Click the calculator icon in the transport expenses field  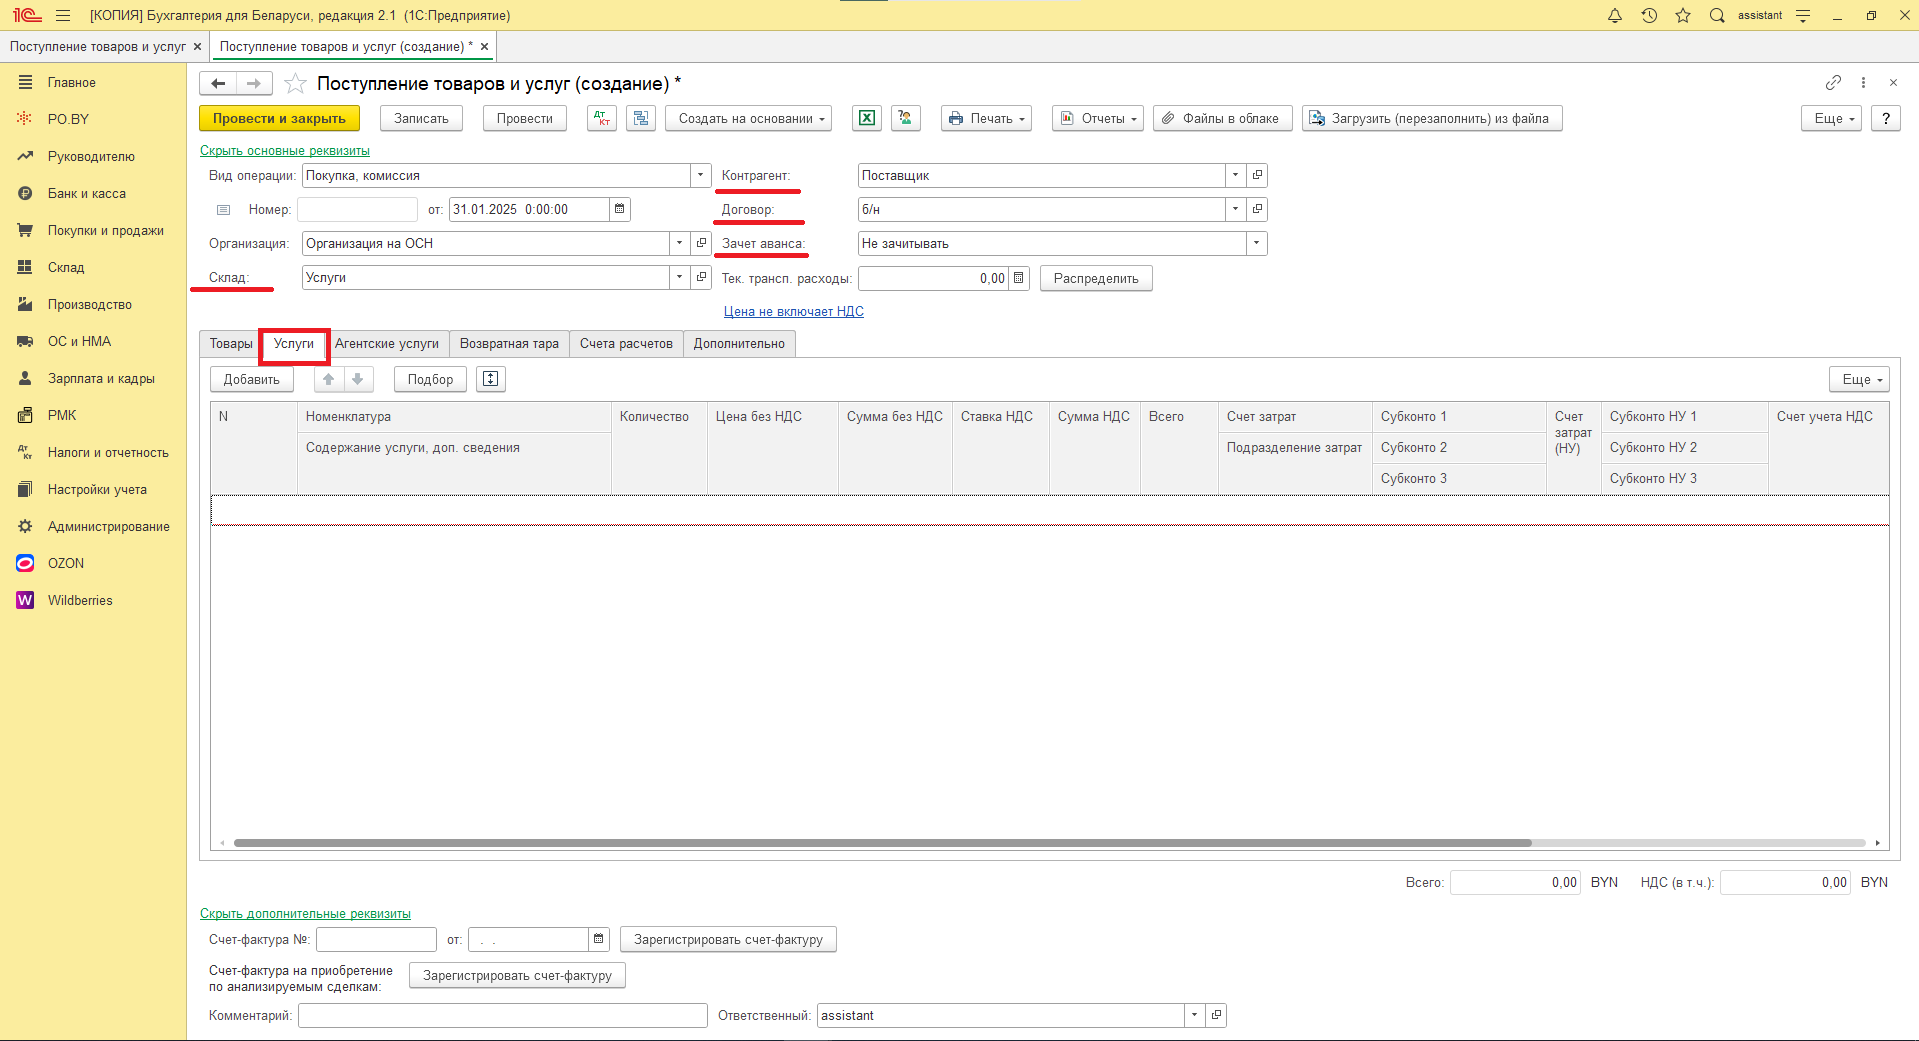coord(1019,278)
